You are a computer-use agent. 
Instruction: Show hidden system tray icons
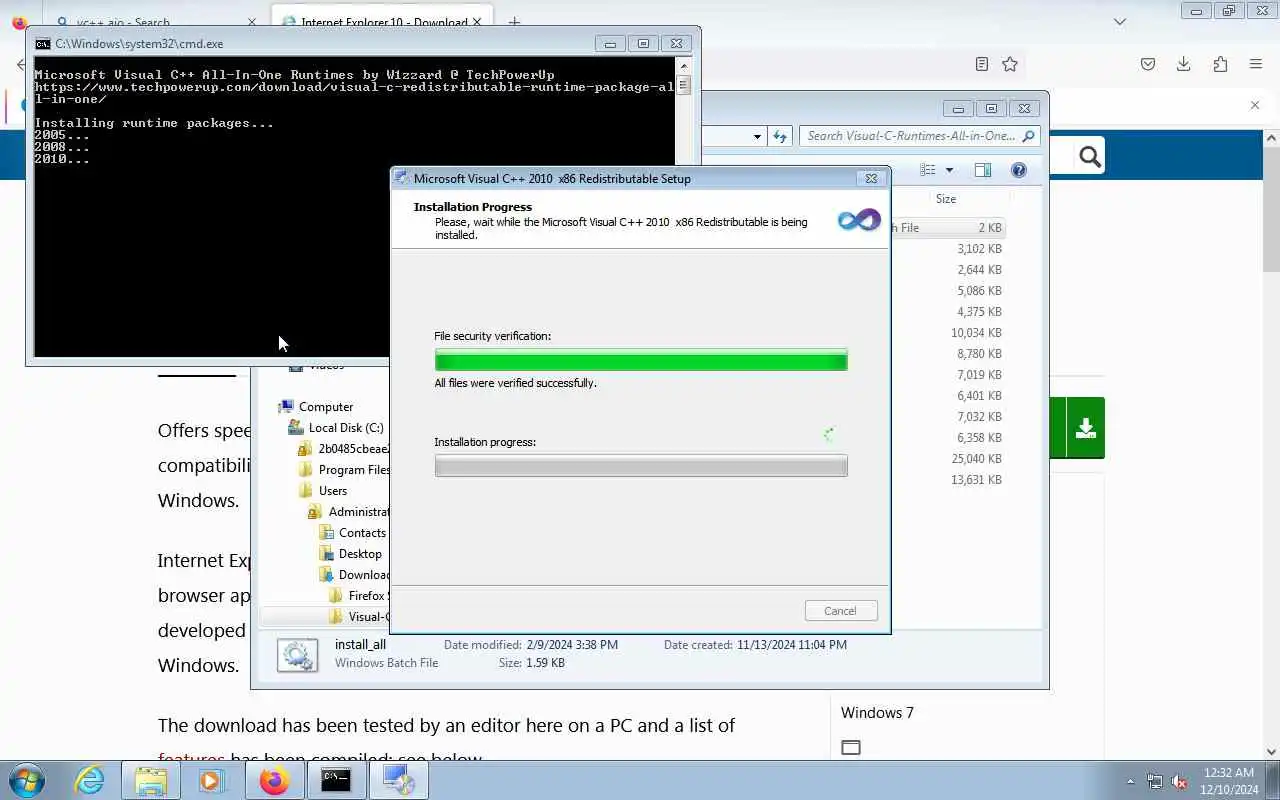coord(1131,781)
